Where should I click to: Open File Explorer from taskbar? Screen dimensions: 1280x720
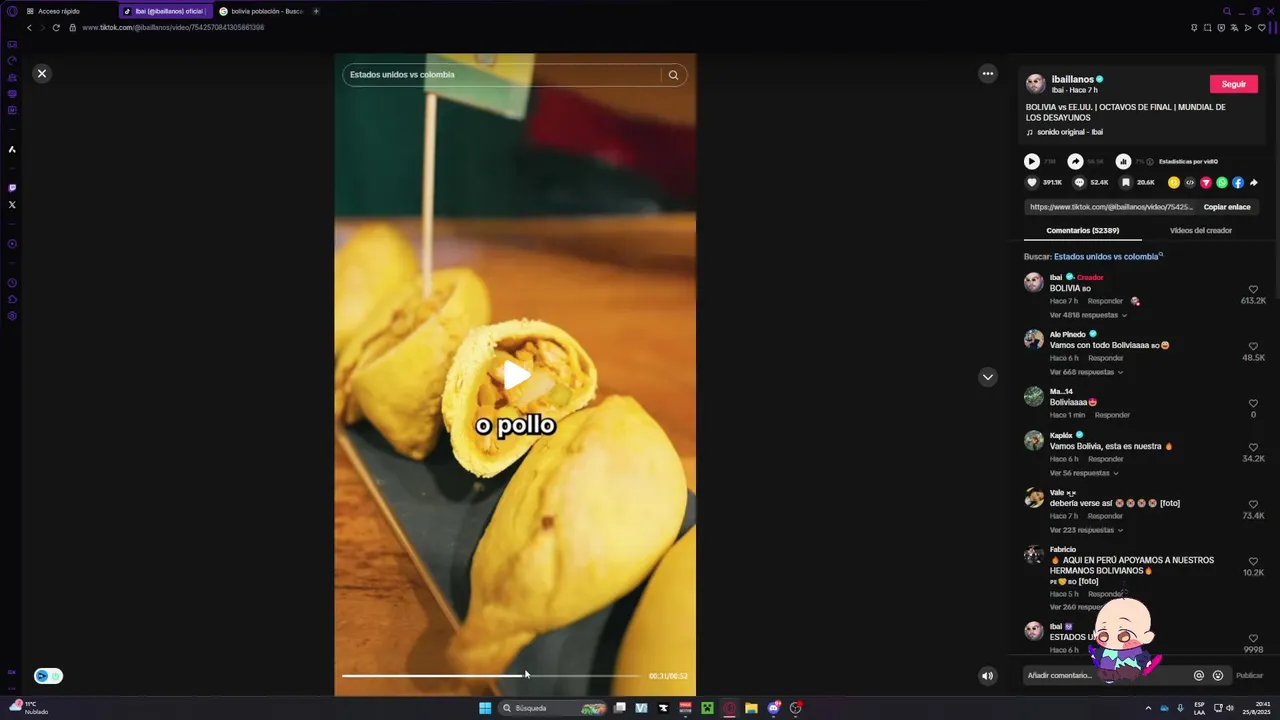pos(751,708)
